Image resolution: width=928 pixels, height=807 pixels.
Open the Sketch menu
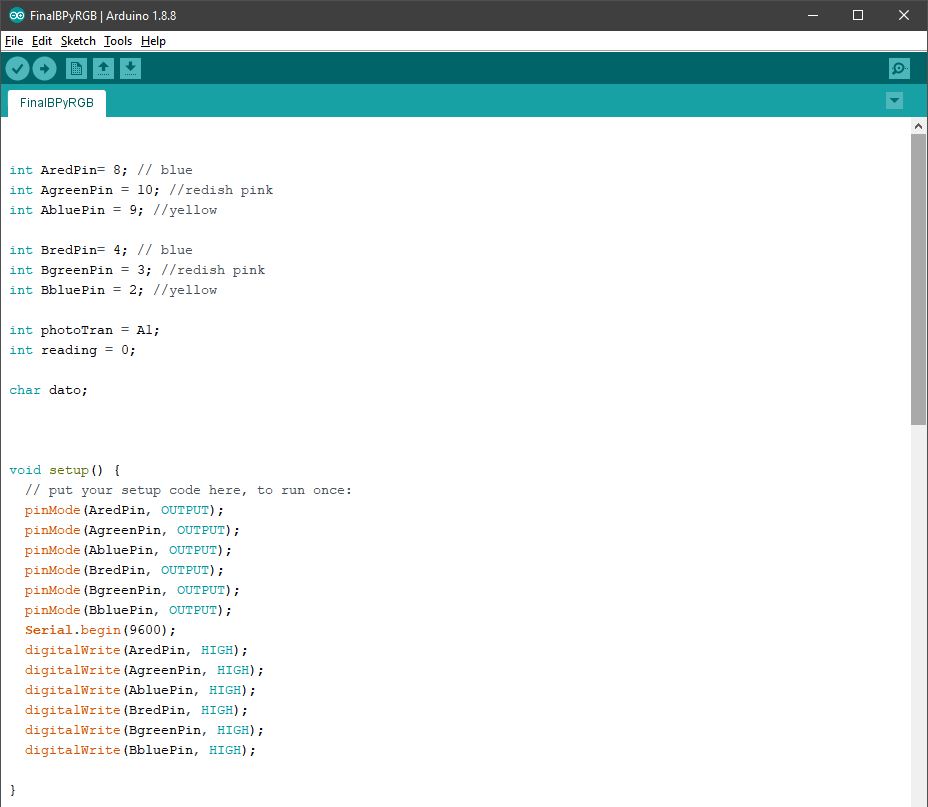[x=78, y=41]
